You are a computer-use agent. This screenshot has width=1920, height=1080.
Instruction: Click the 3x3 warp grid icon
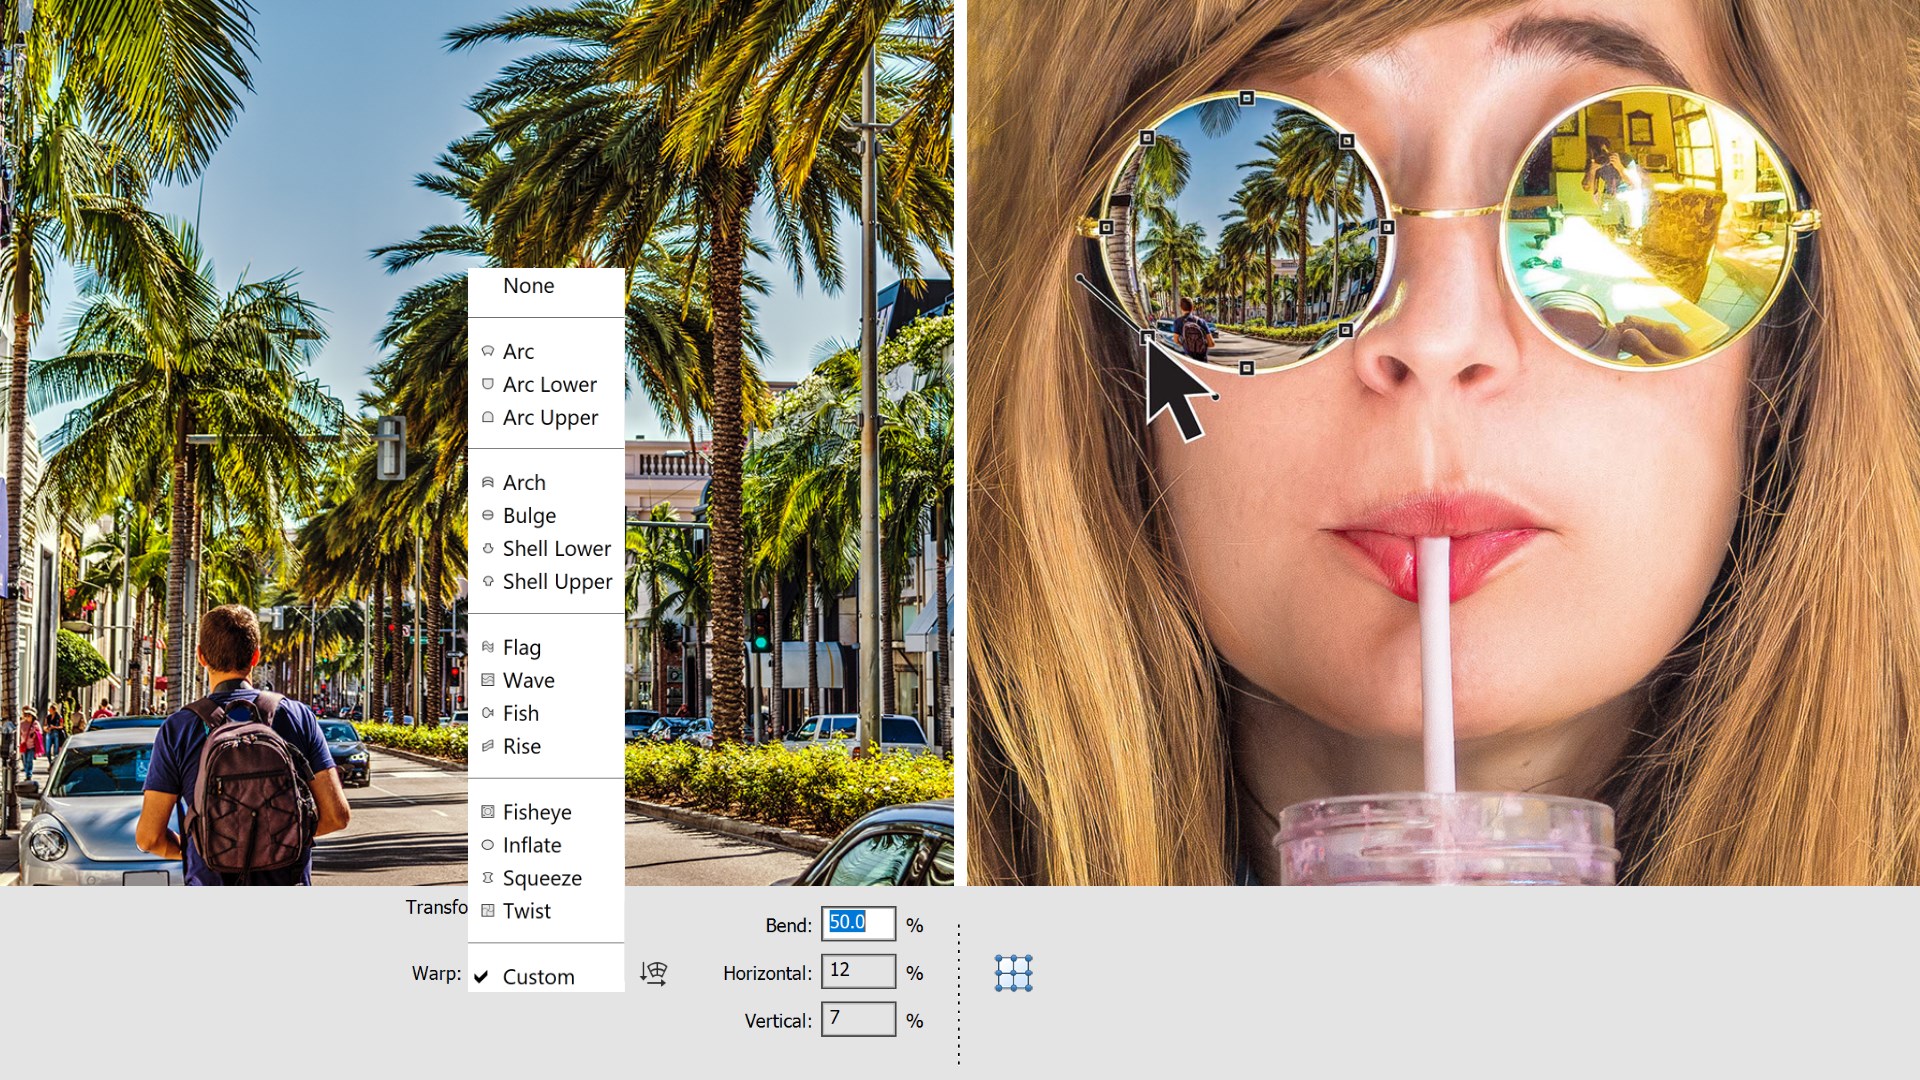pyautogui.click(x=1013, y=971)
